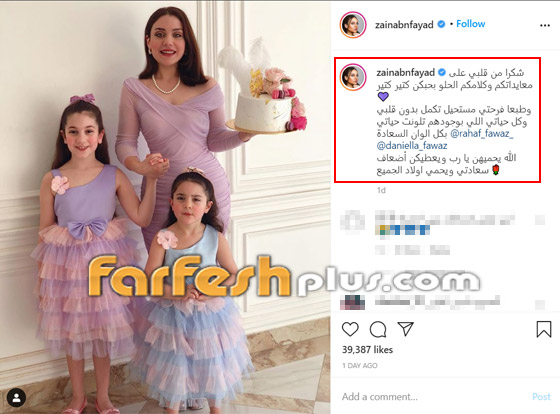Click the Post comment button

coord(541,396)
